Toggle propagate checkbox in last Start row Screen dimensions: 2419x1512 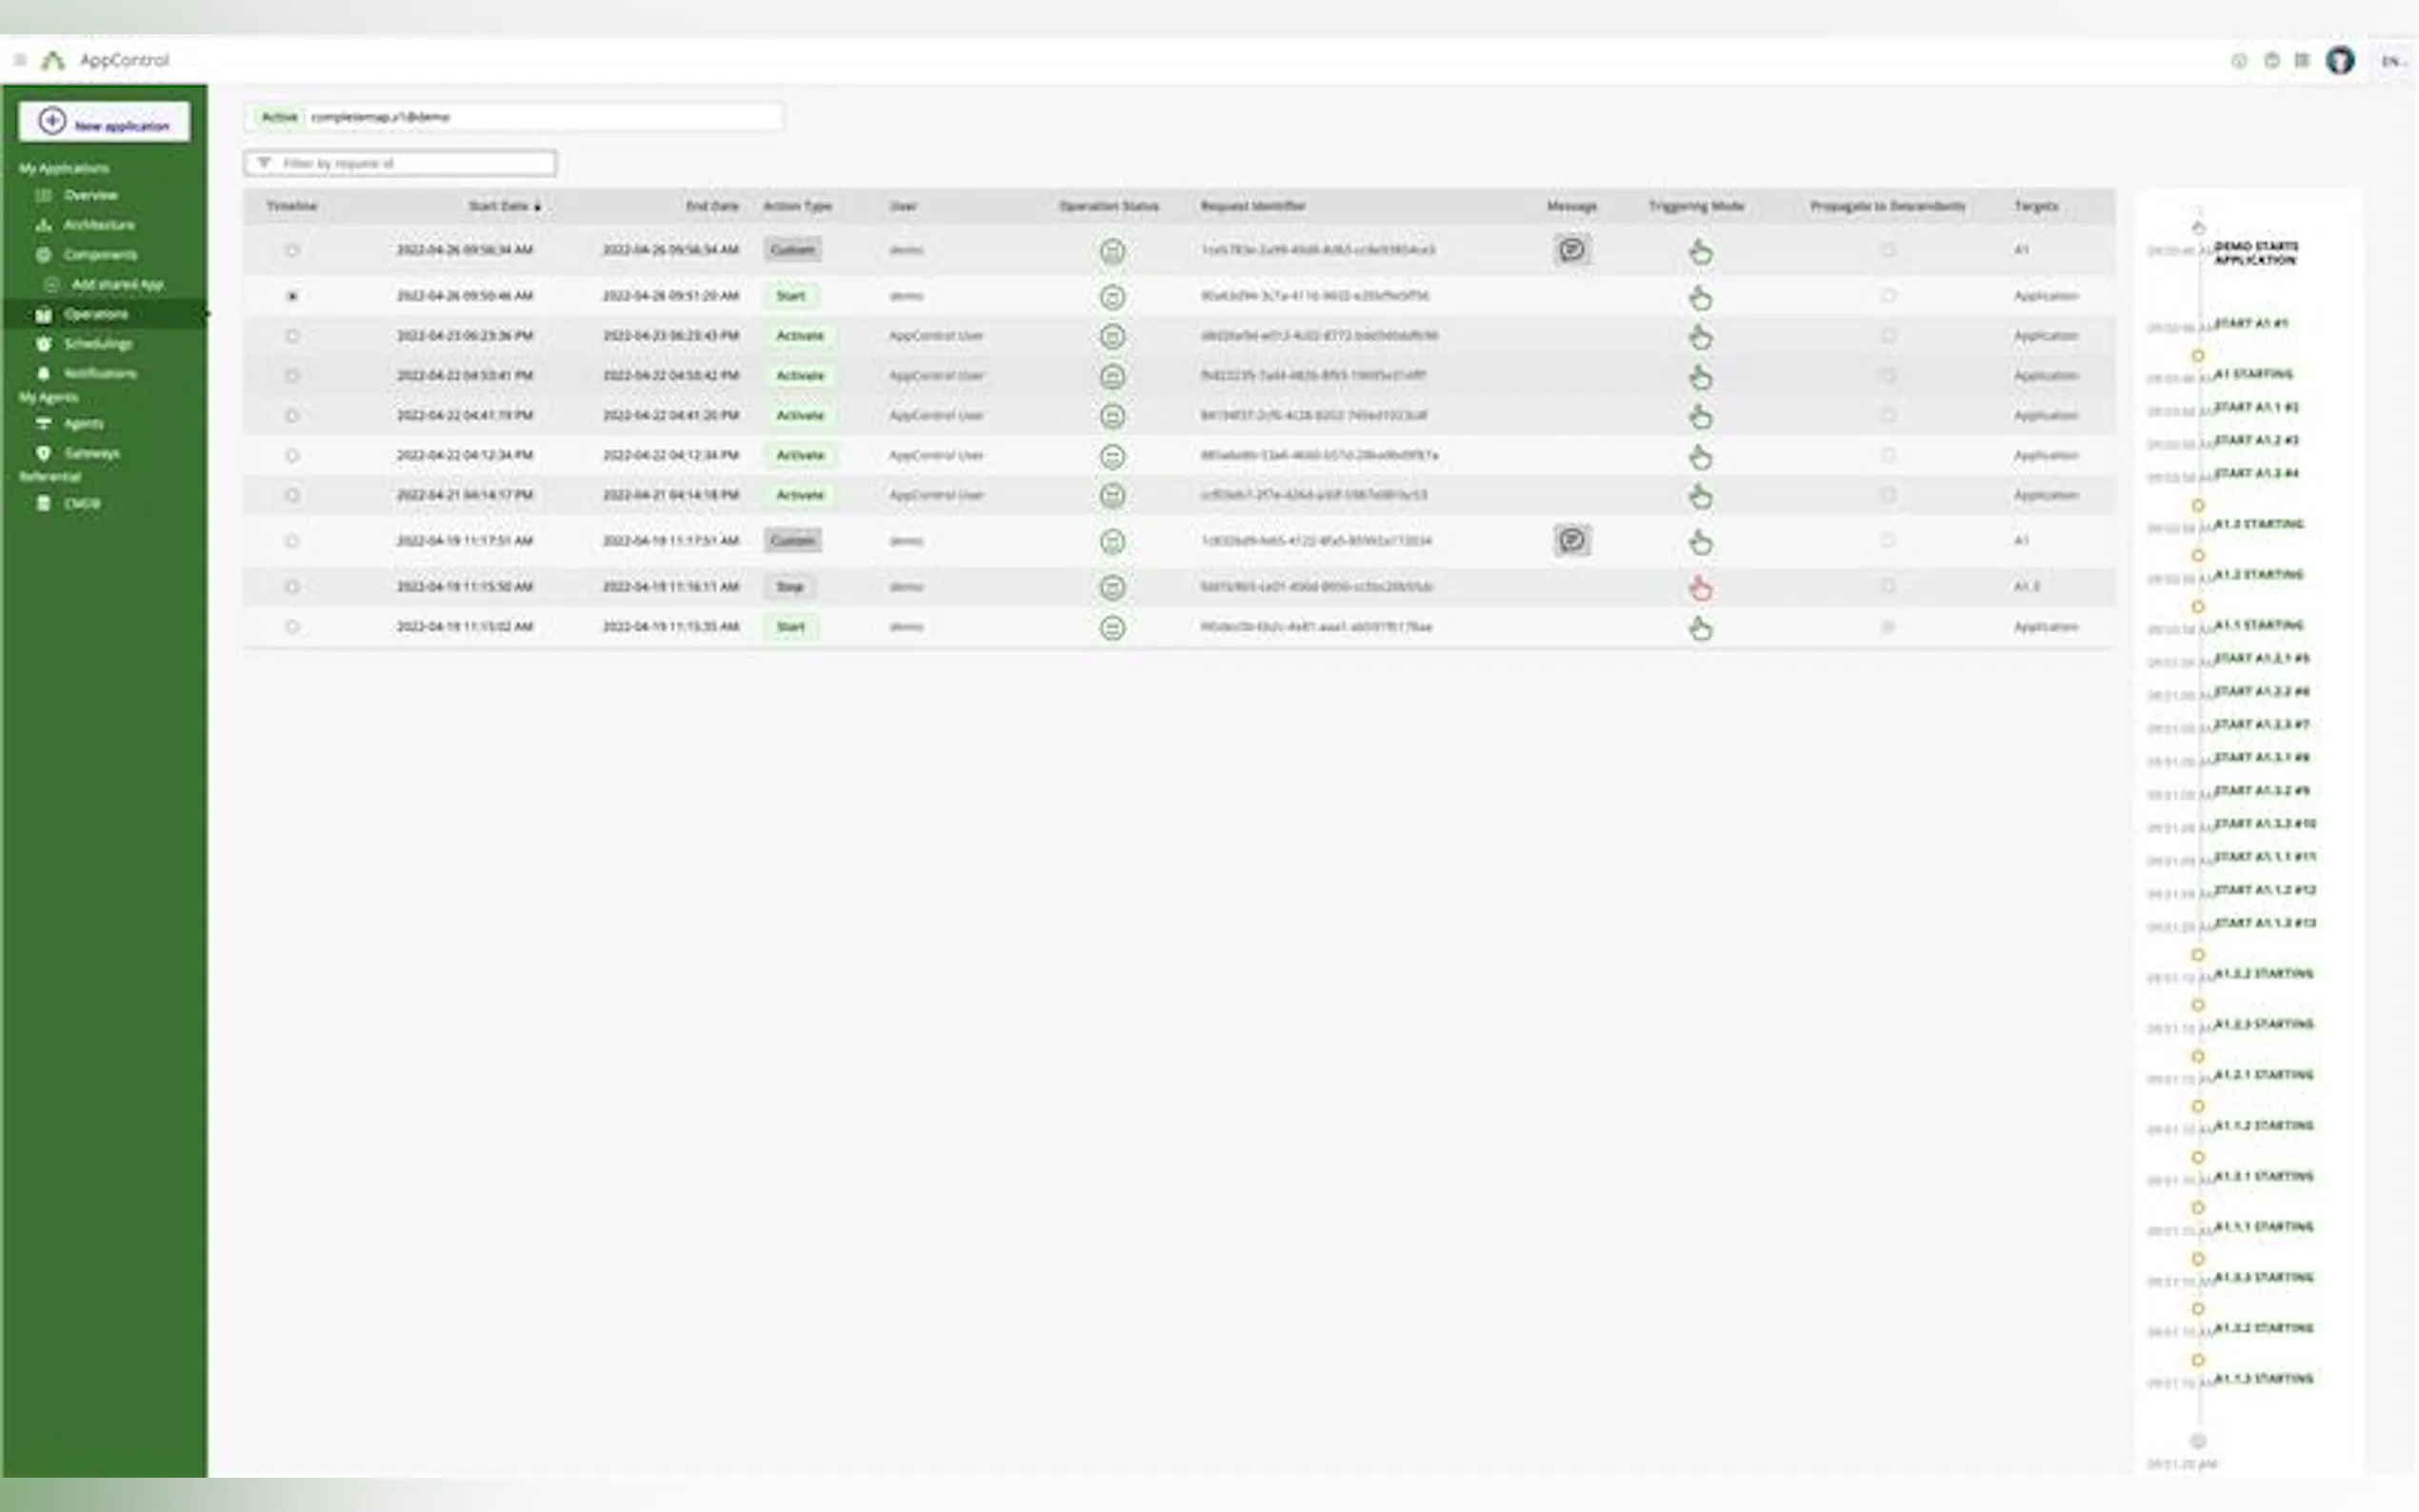pos(1887,627)
